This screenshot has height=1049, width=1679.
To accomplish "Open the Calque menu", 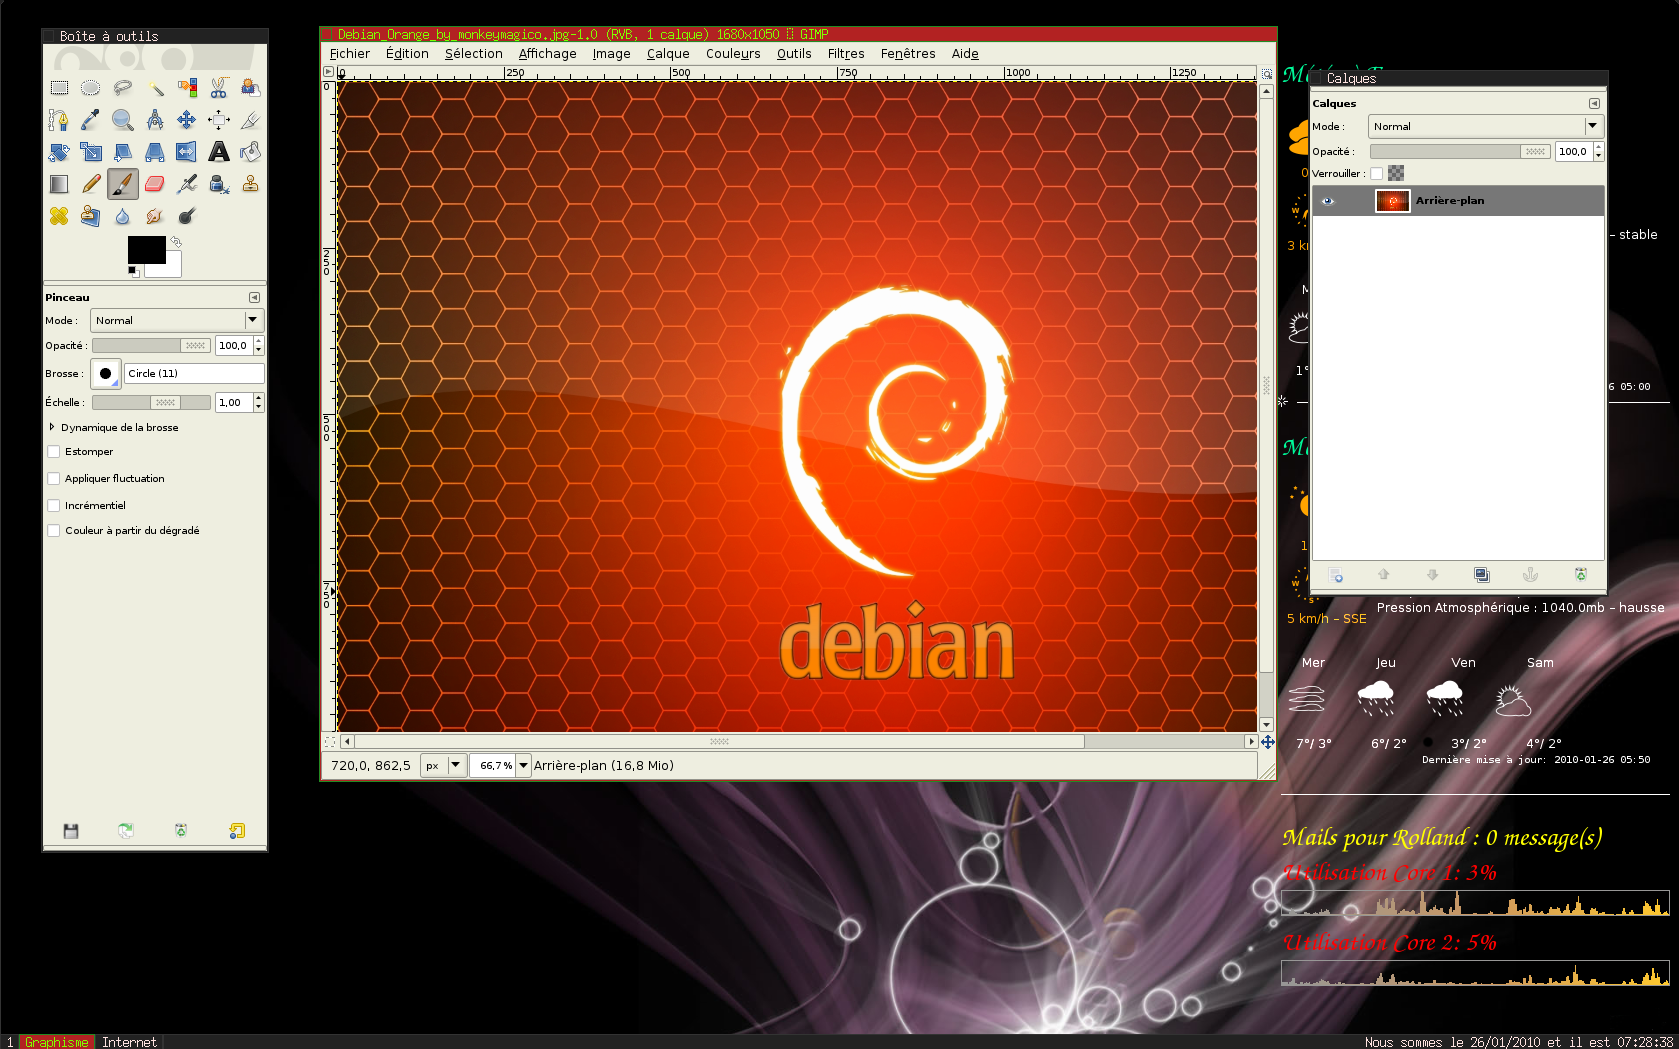I will point(668,54).
